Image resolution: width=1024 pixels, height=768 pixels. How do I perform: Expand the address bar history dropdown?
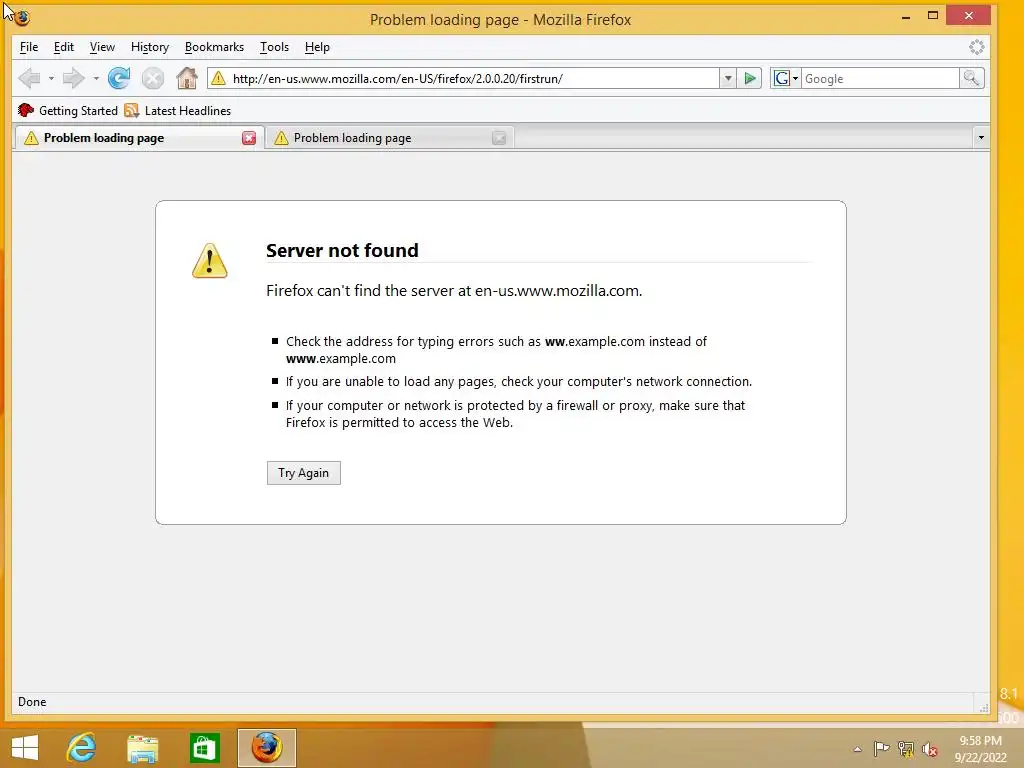click(728, 78)
